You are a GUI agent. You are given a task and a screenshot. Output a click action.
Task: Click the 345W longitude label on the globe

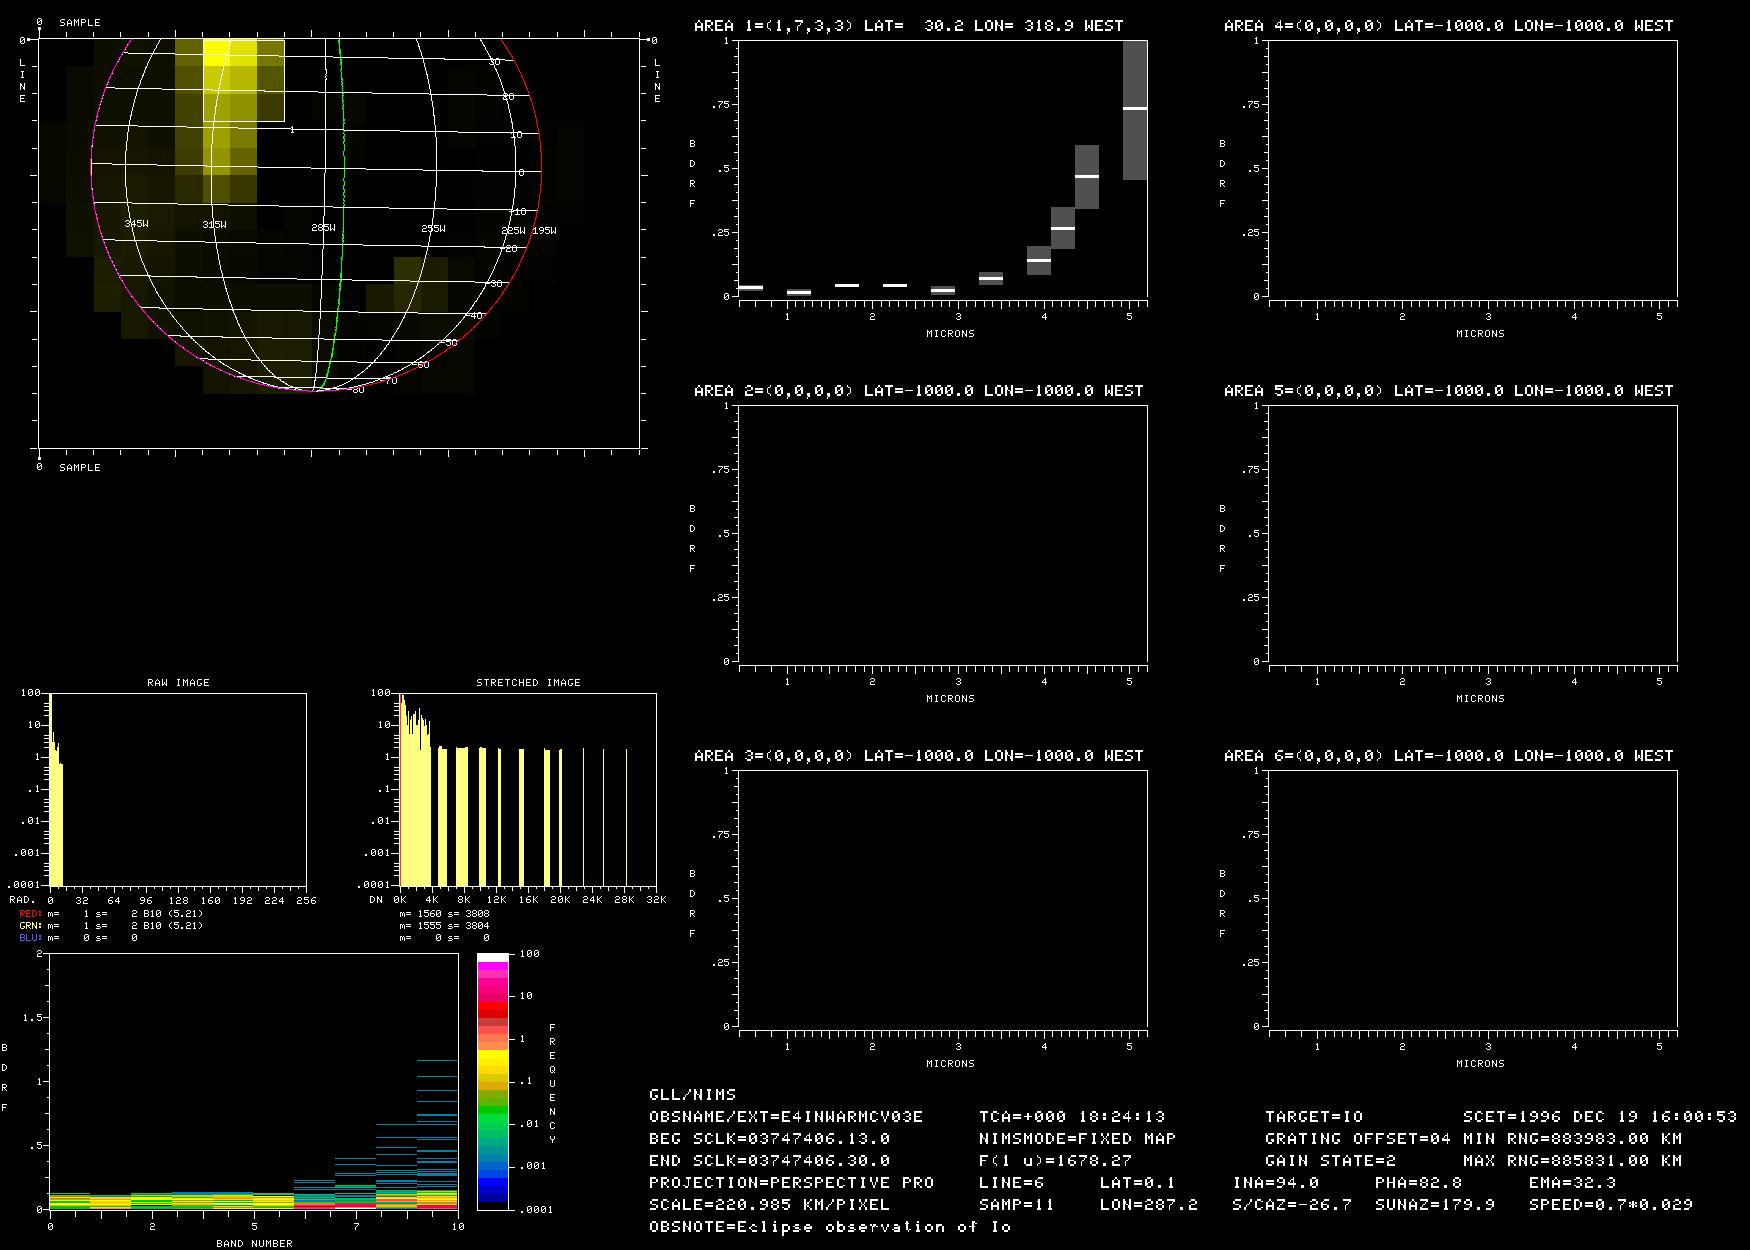point(137,224)
